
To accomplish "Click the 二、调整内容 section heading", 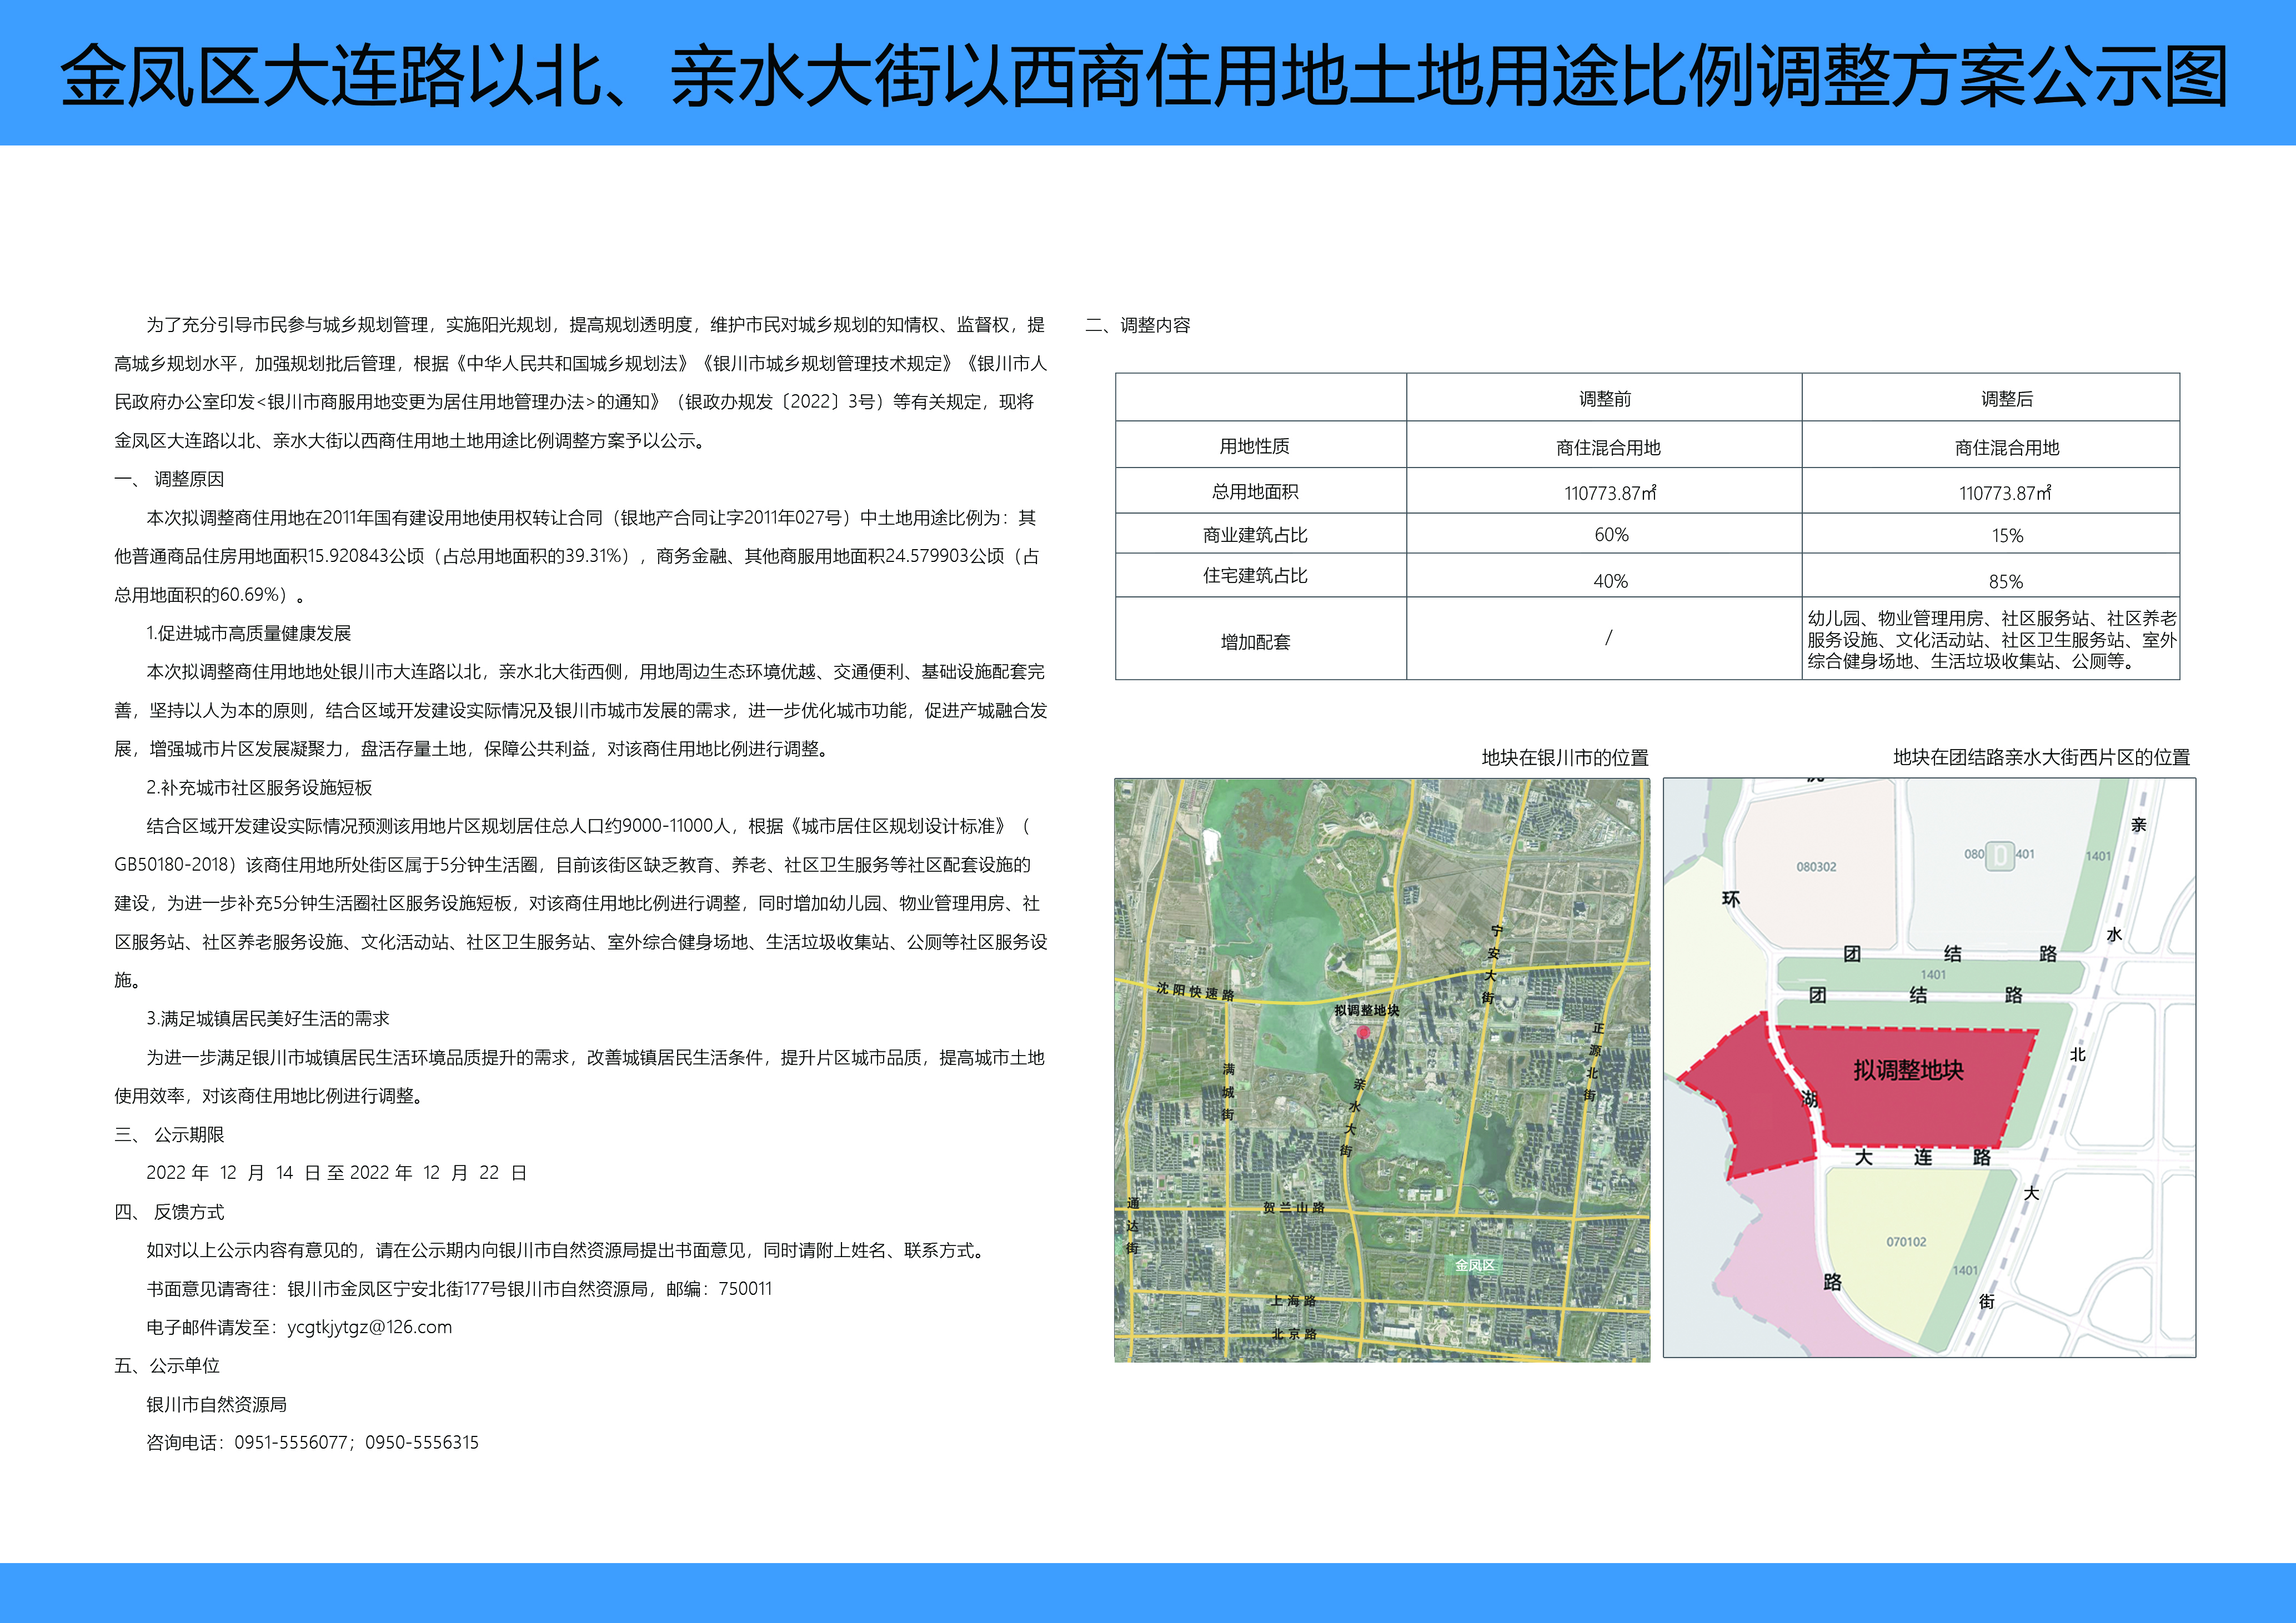I will coord(1138,325).
